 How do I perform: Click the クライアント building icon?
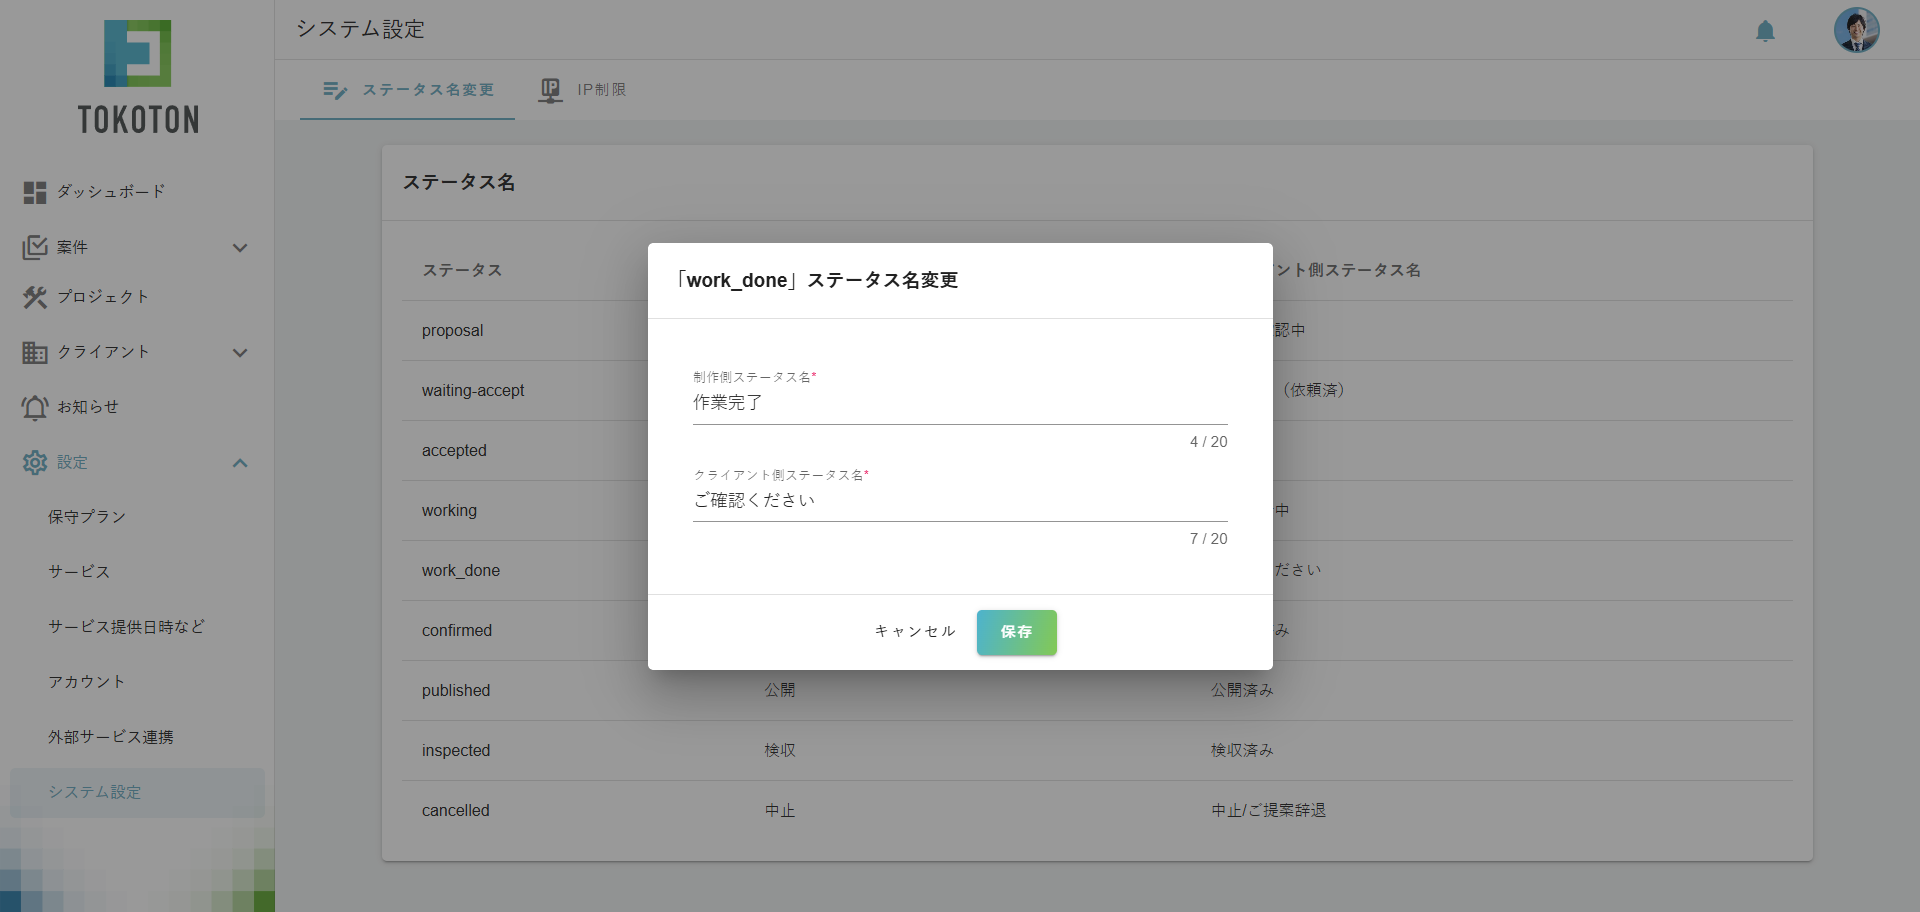(34, 352)
